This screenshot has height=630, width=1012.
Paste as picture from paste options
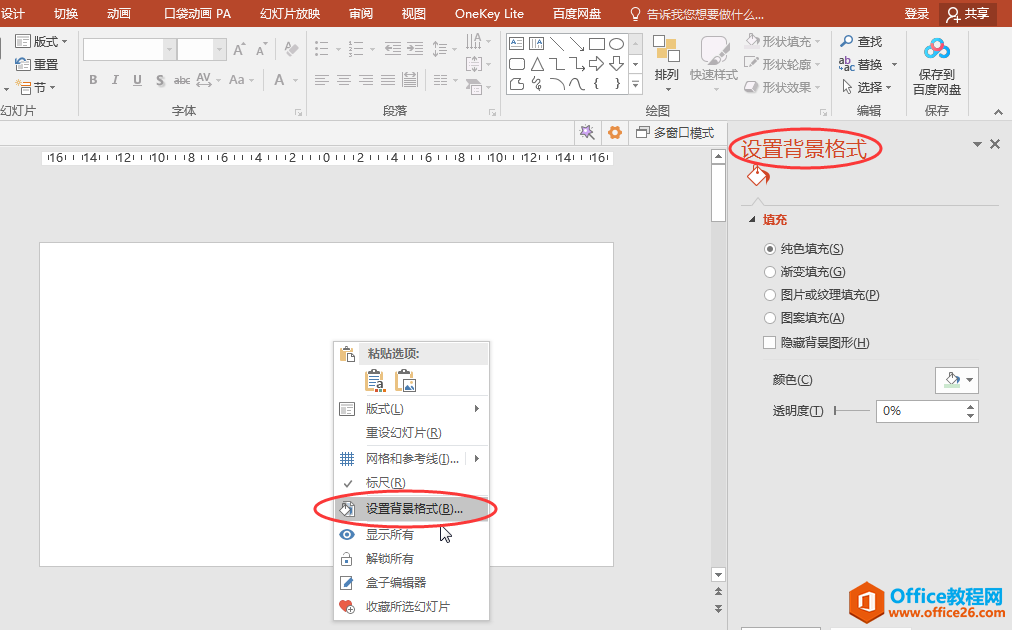[x=405, y=381]
